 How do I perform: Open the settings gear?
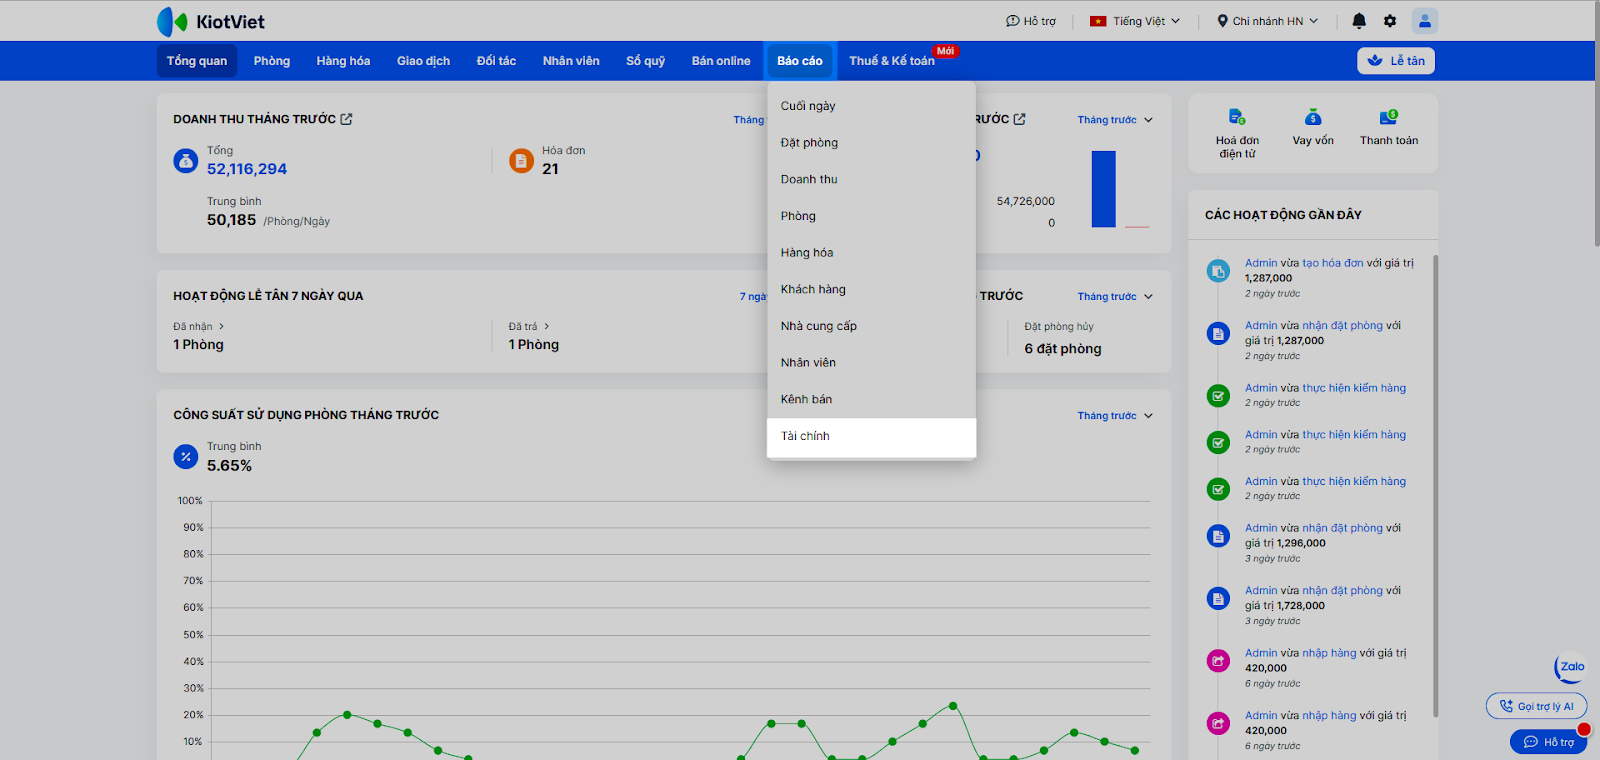[1390, 21]
